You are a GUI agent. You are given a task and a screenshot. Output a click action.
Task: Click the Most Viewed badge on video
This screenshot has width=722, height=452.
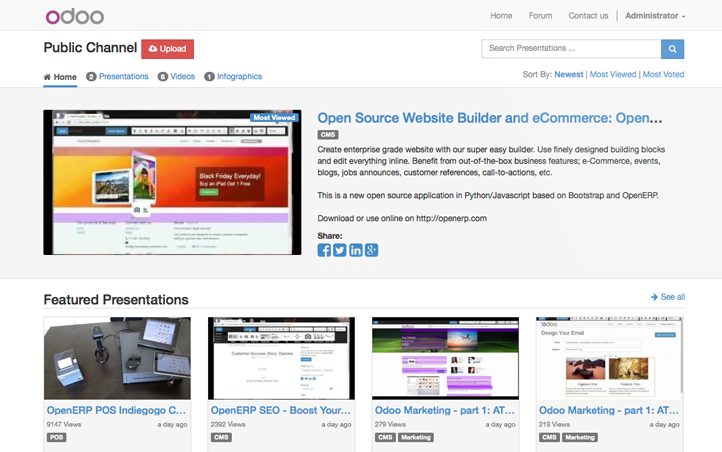click(x=274, y=117)
